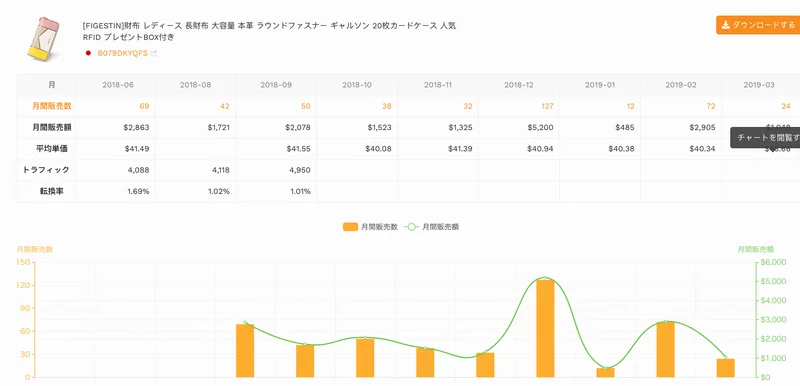Click the $6,000 right axis label
This screenshot has width=800, height=386.
[773, 262]
